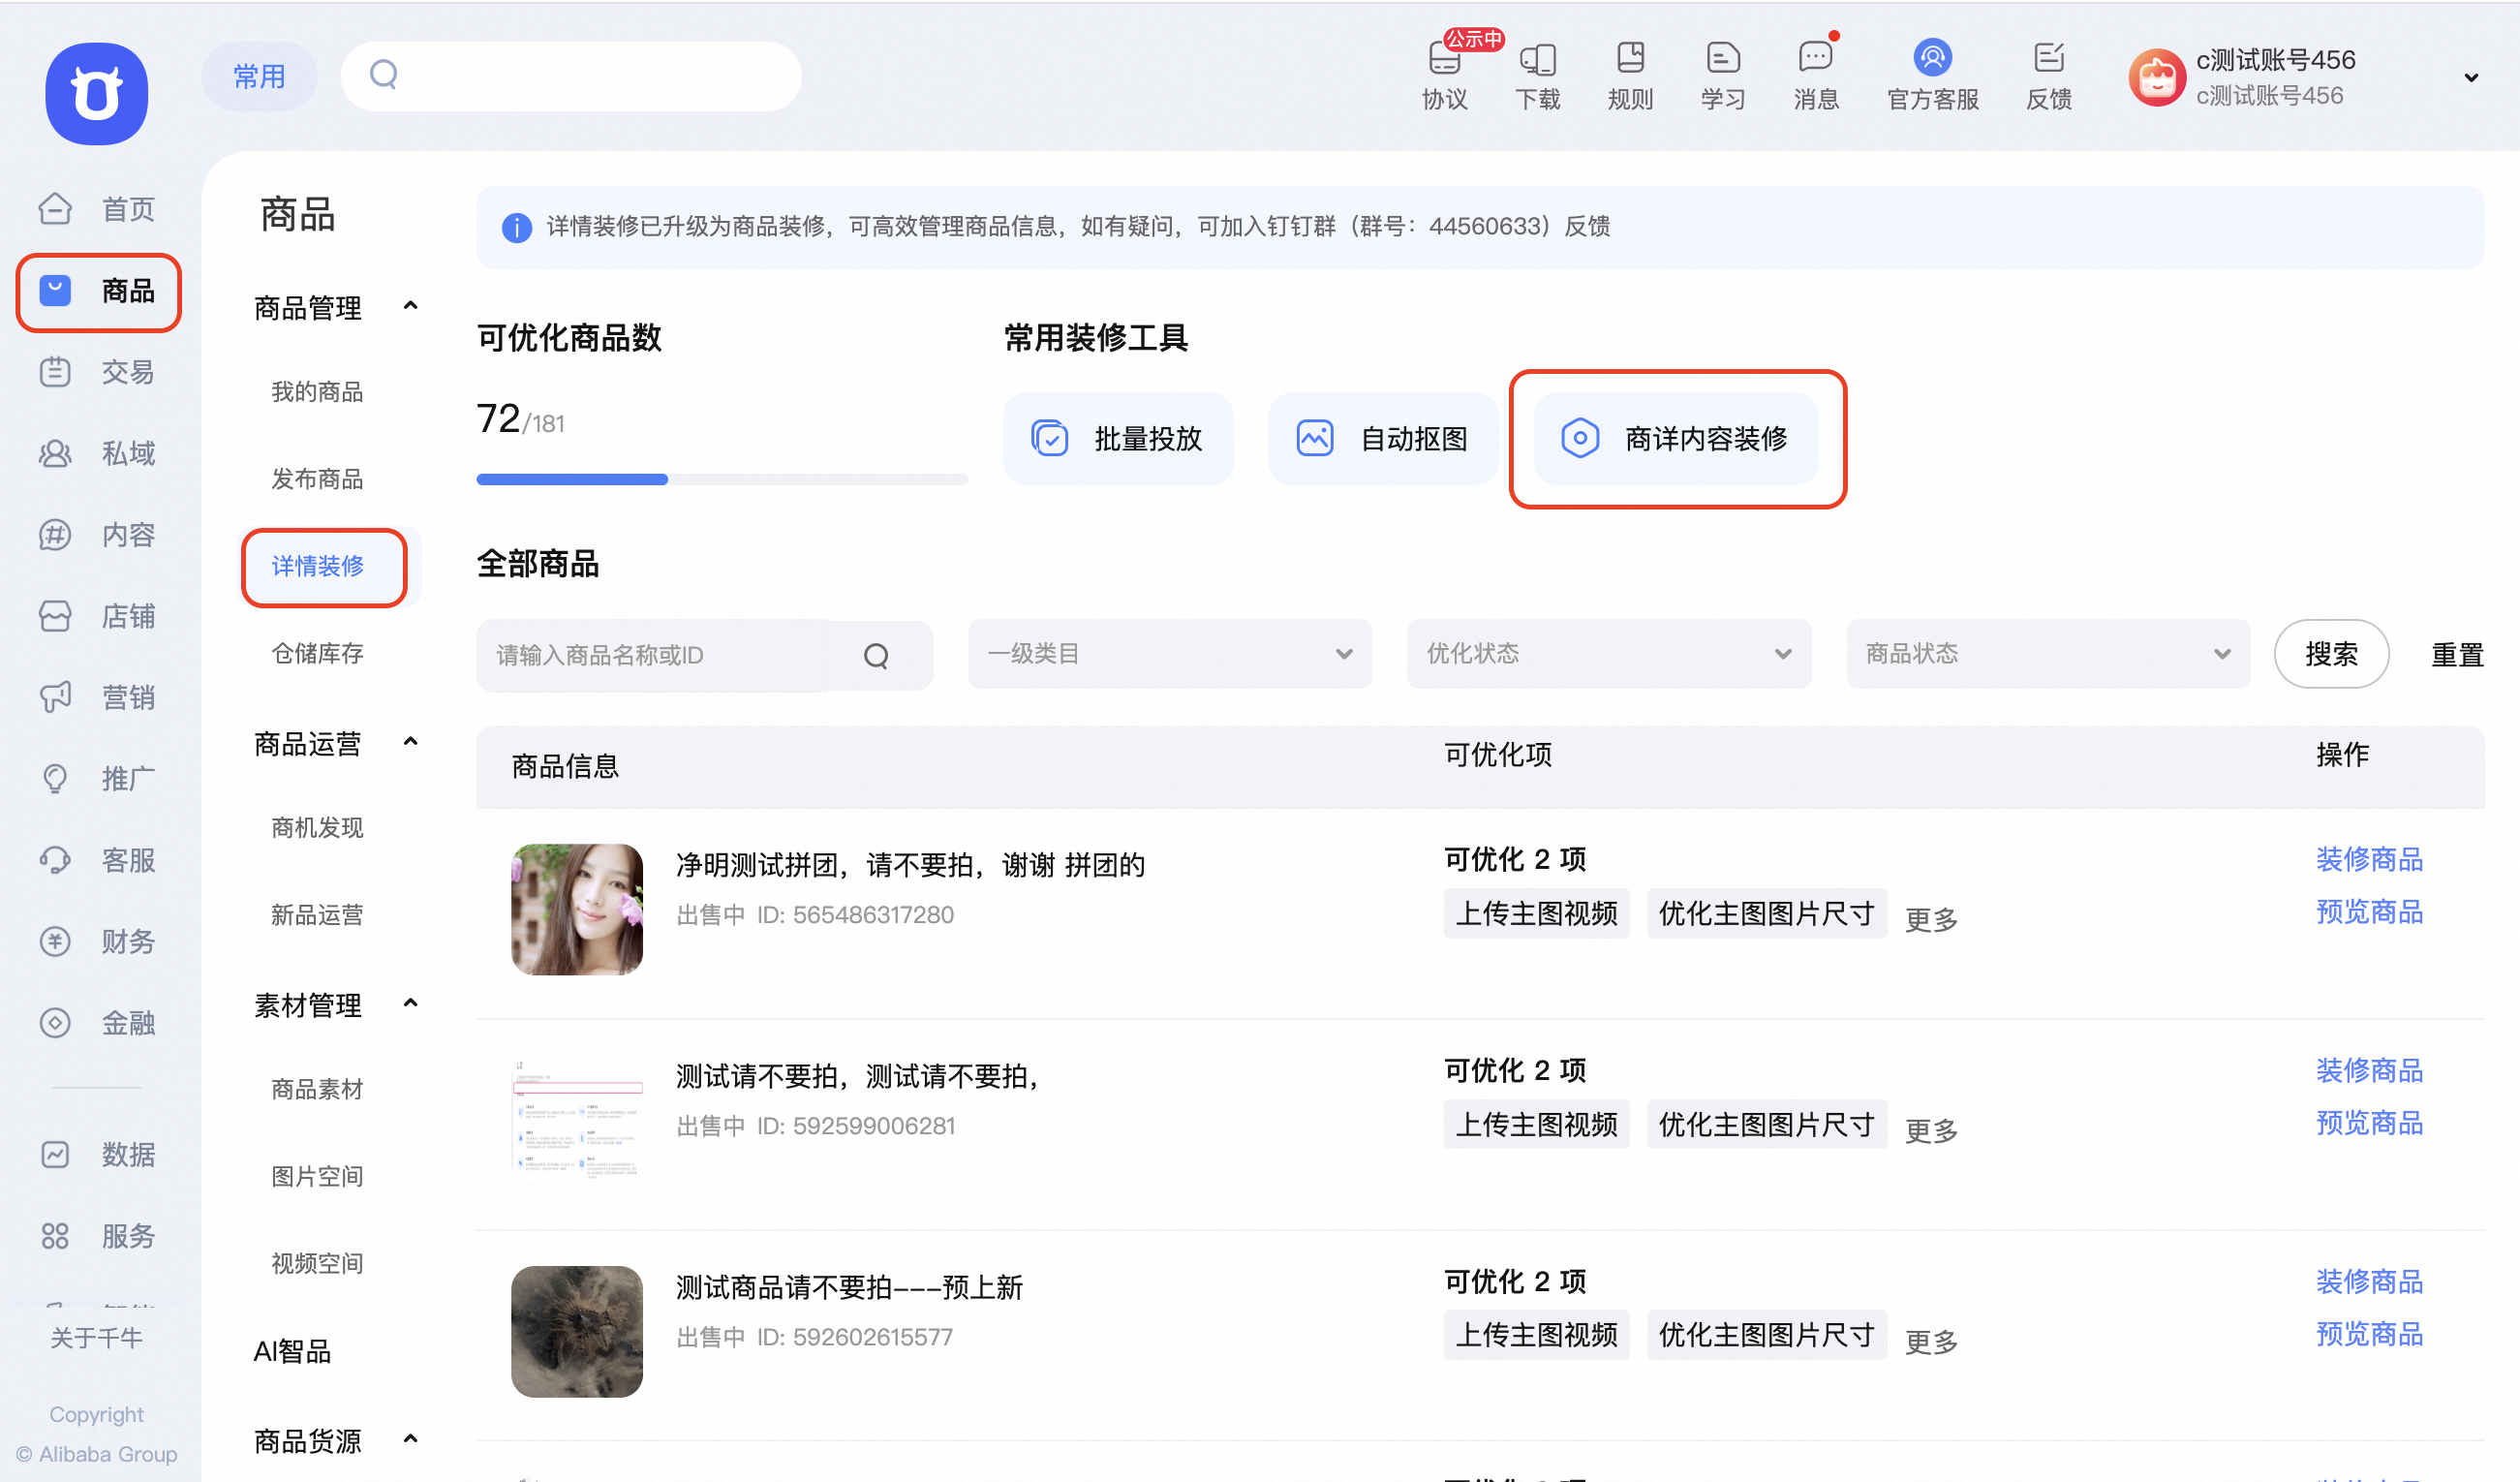Screen dimensions: 2520x1482
Task: Click the Qianniu logo icon
Action: click(97, 94)
